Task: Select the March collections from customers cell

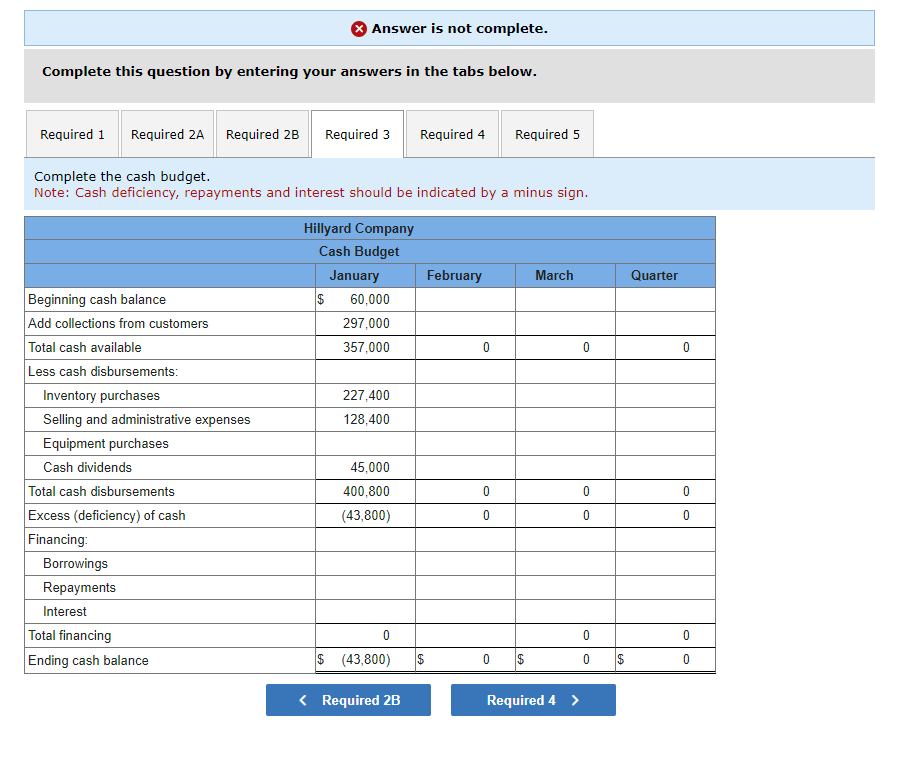Action: click(x=565, y=323)
